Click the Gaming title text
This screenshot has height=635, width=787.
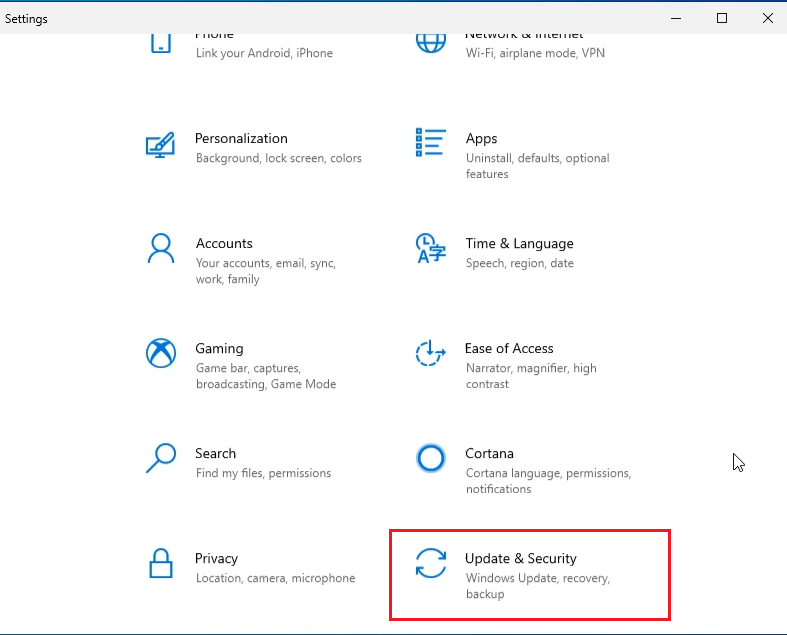tap(219, 349)
